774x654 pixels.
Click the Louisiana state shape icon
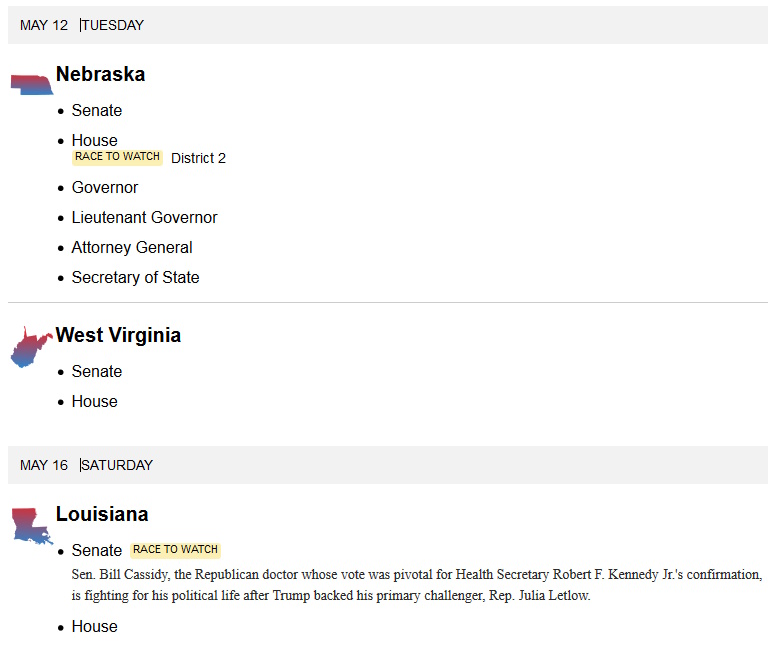[31, 525]
